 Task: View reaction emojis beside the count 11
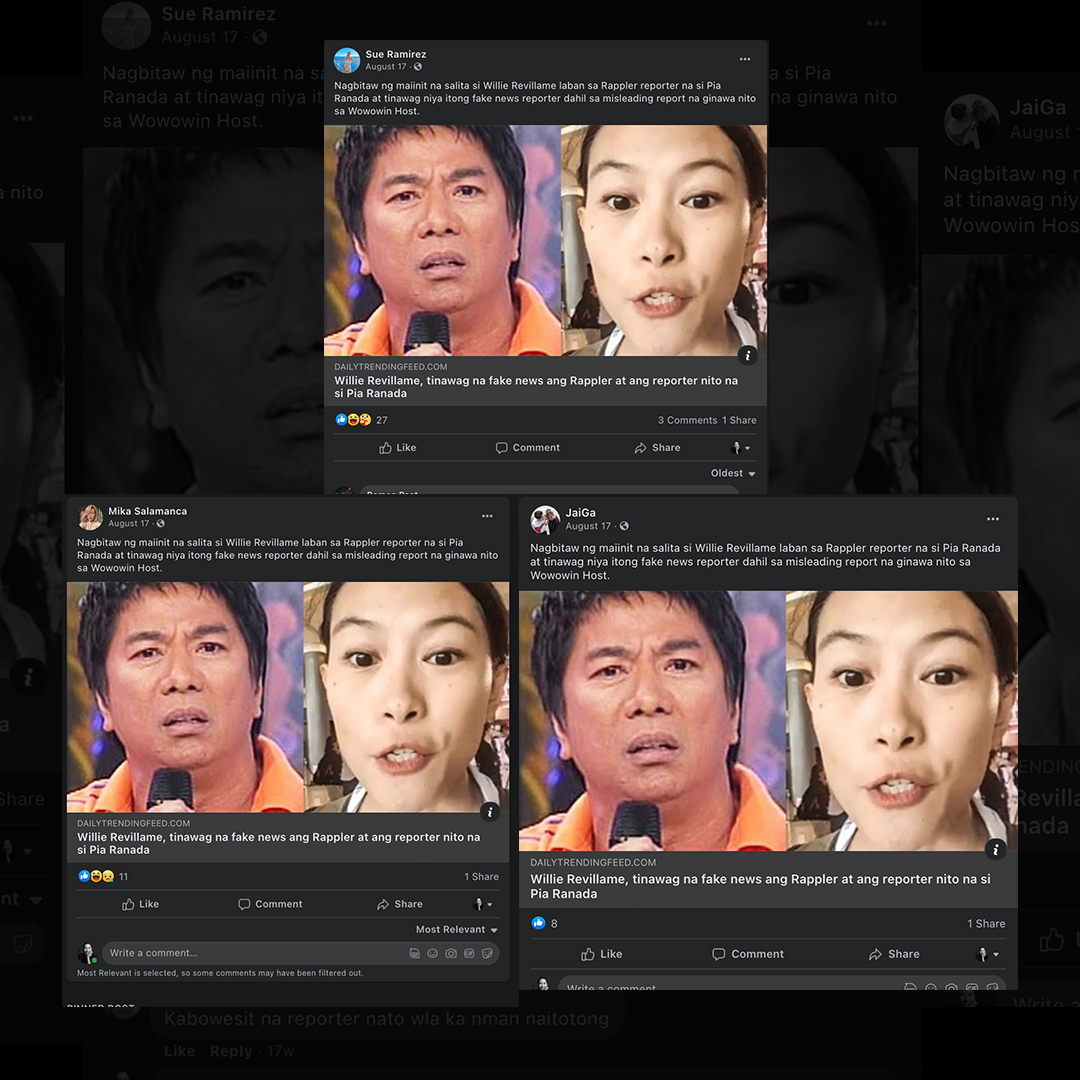96,876
